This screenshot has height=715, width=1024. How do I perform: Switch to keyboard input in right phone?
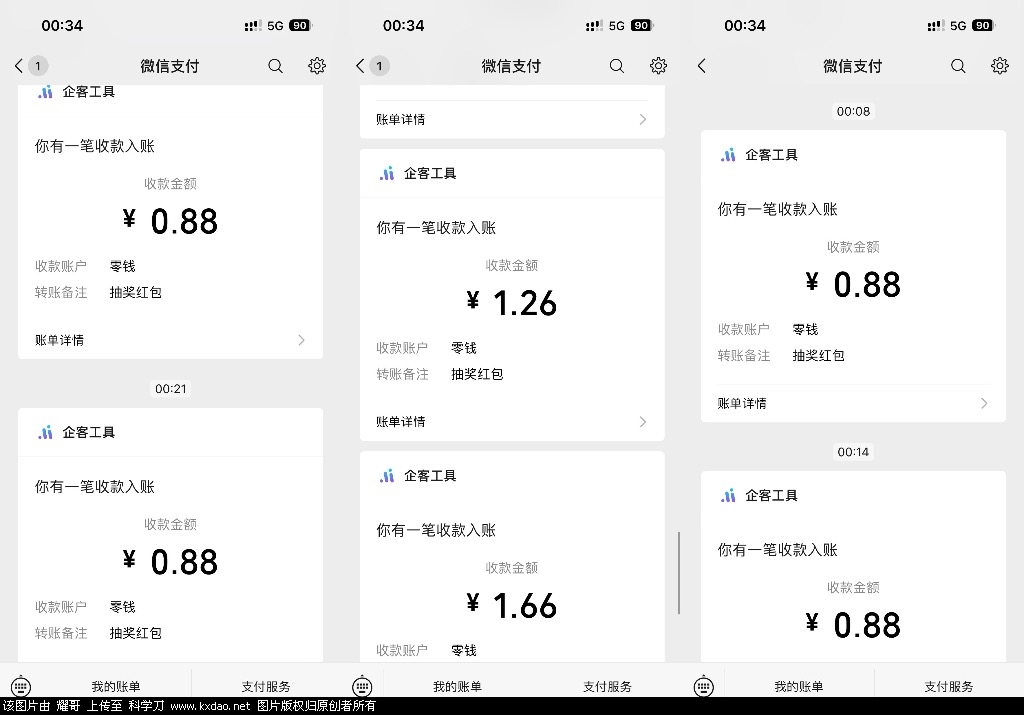tap(704, 686)
